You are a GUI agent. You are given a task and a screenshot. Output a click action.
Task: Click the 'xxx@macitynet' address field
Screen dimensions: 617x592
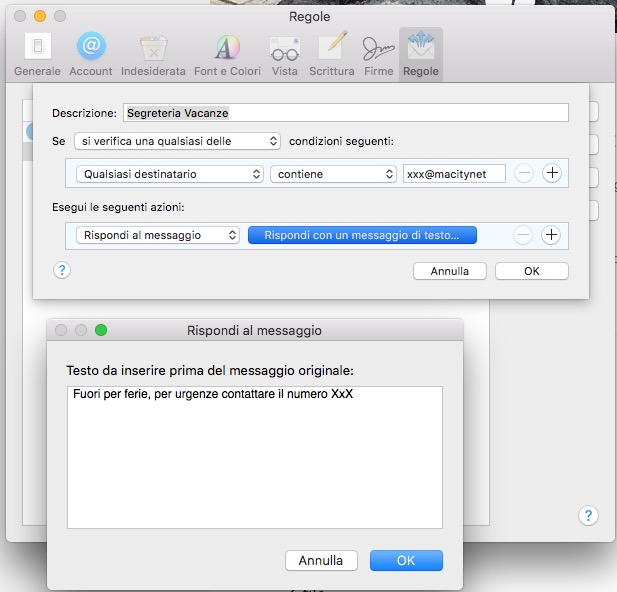(454, 174)
